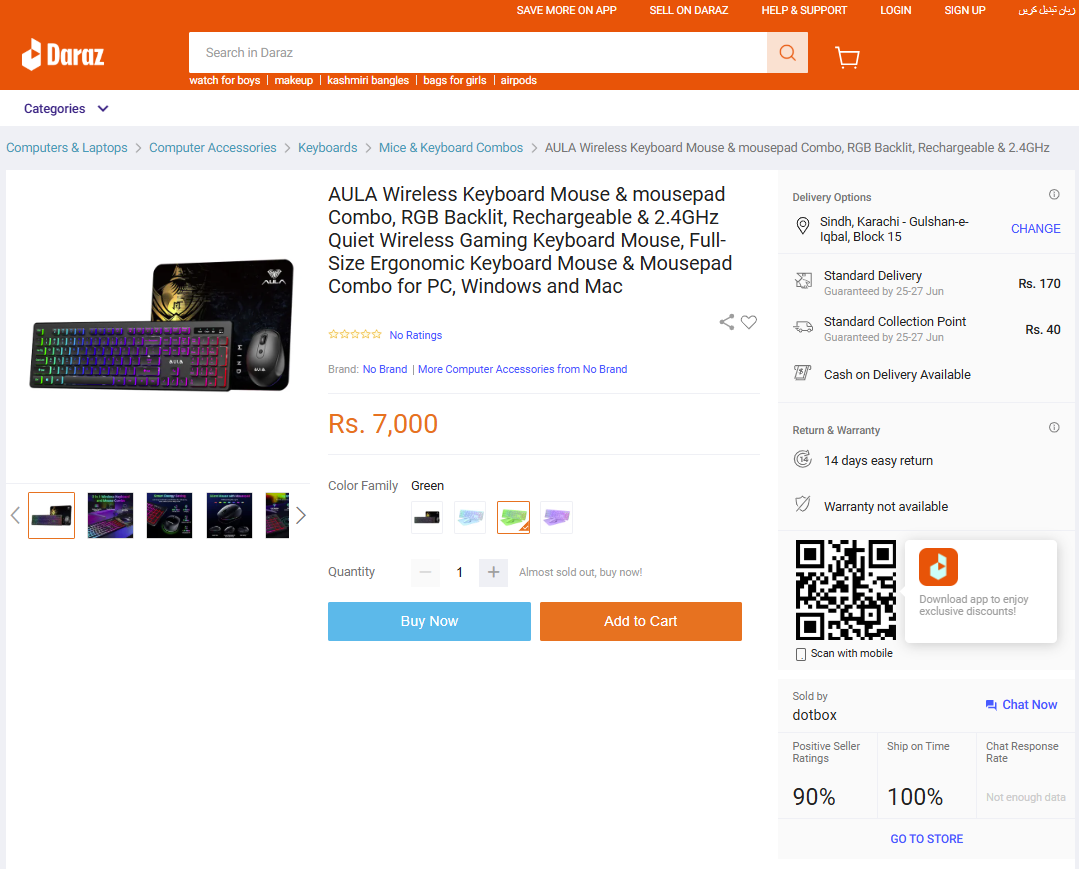Select the black color variant swatch

(x=427, y=517)
